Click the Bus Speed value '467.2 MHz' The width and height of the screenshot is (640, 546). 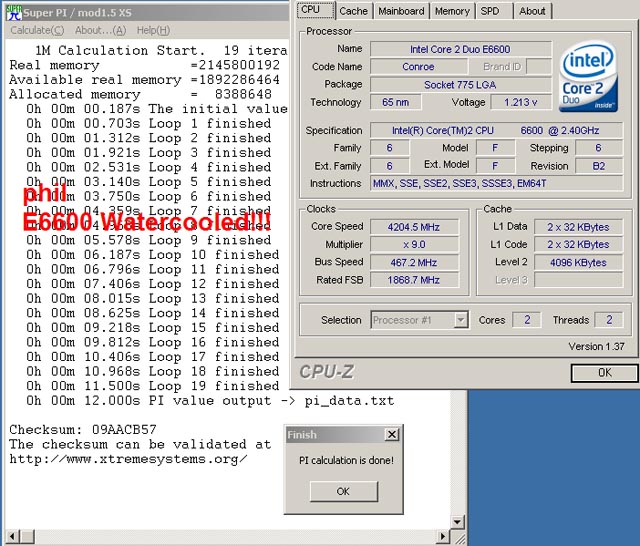tap(414, 262)
